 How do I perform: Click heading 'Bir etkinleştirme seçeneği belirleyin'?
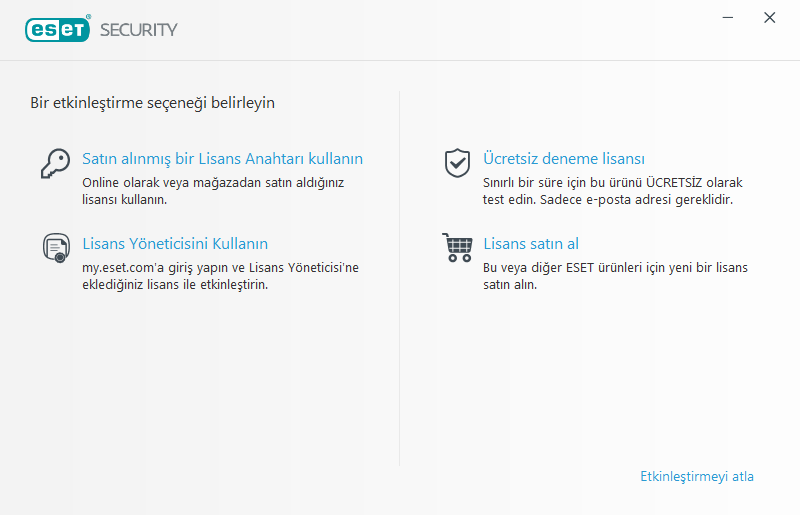[152, 102]
